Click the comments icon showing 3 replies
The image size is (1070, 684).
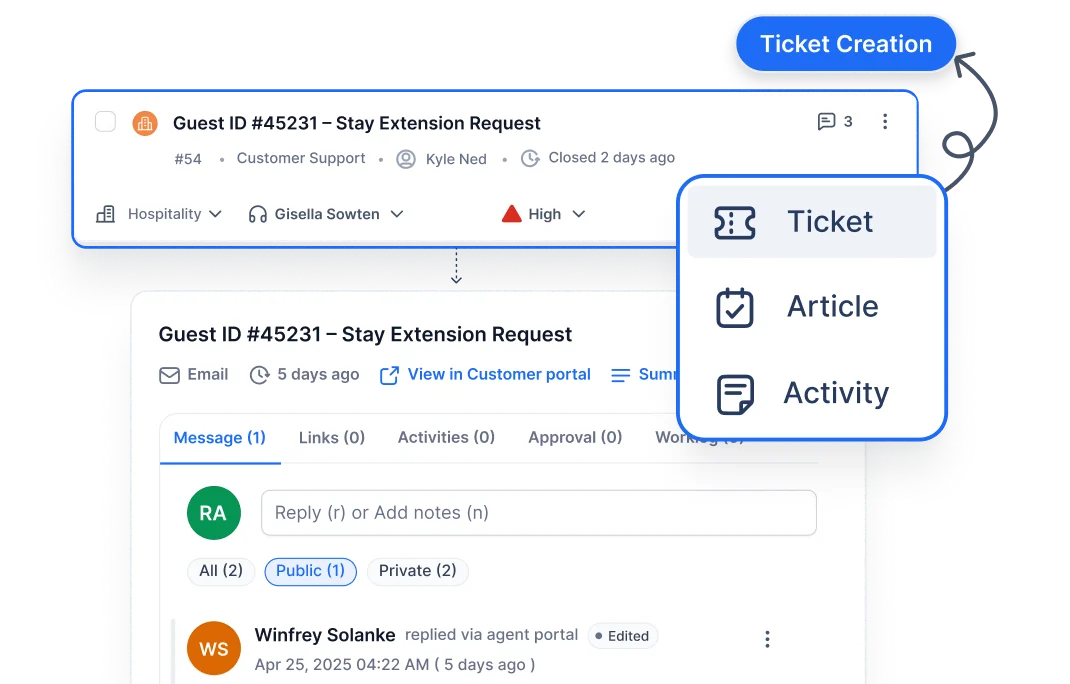coord(827,121)
